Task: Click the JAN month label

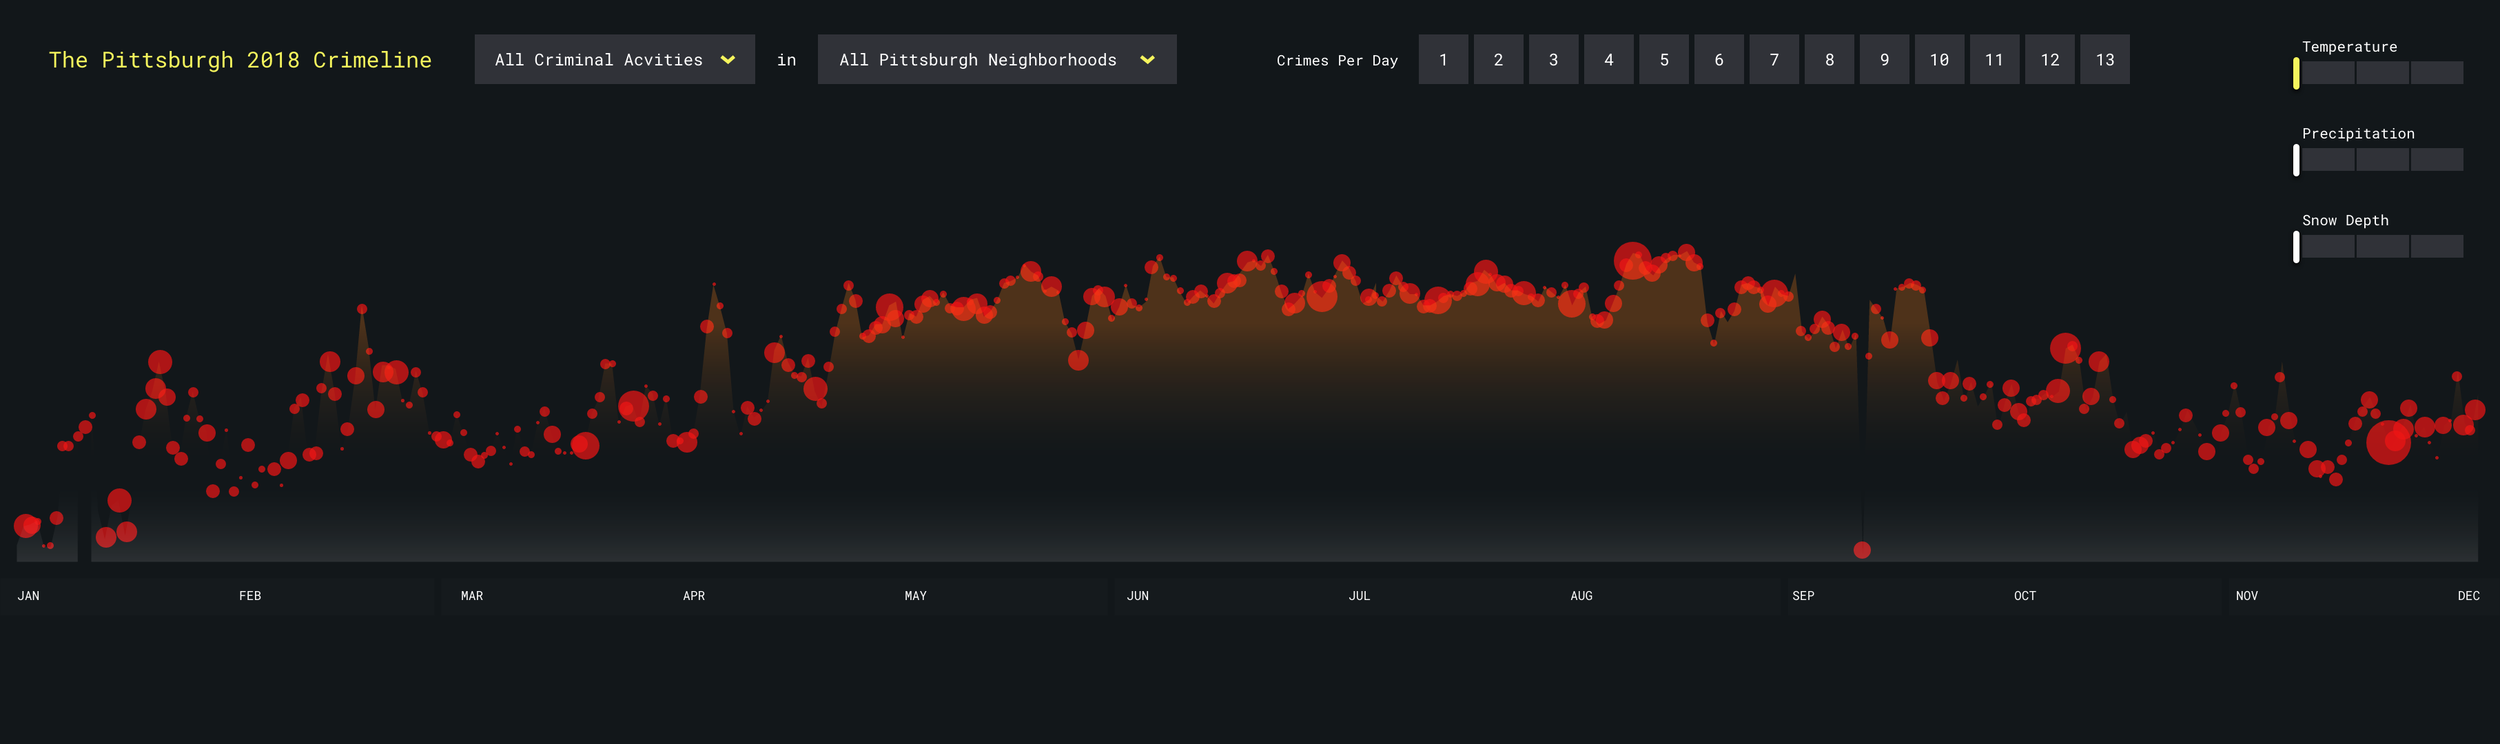Action: click(29, 596)
